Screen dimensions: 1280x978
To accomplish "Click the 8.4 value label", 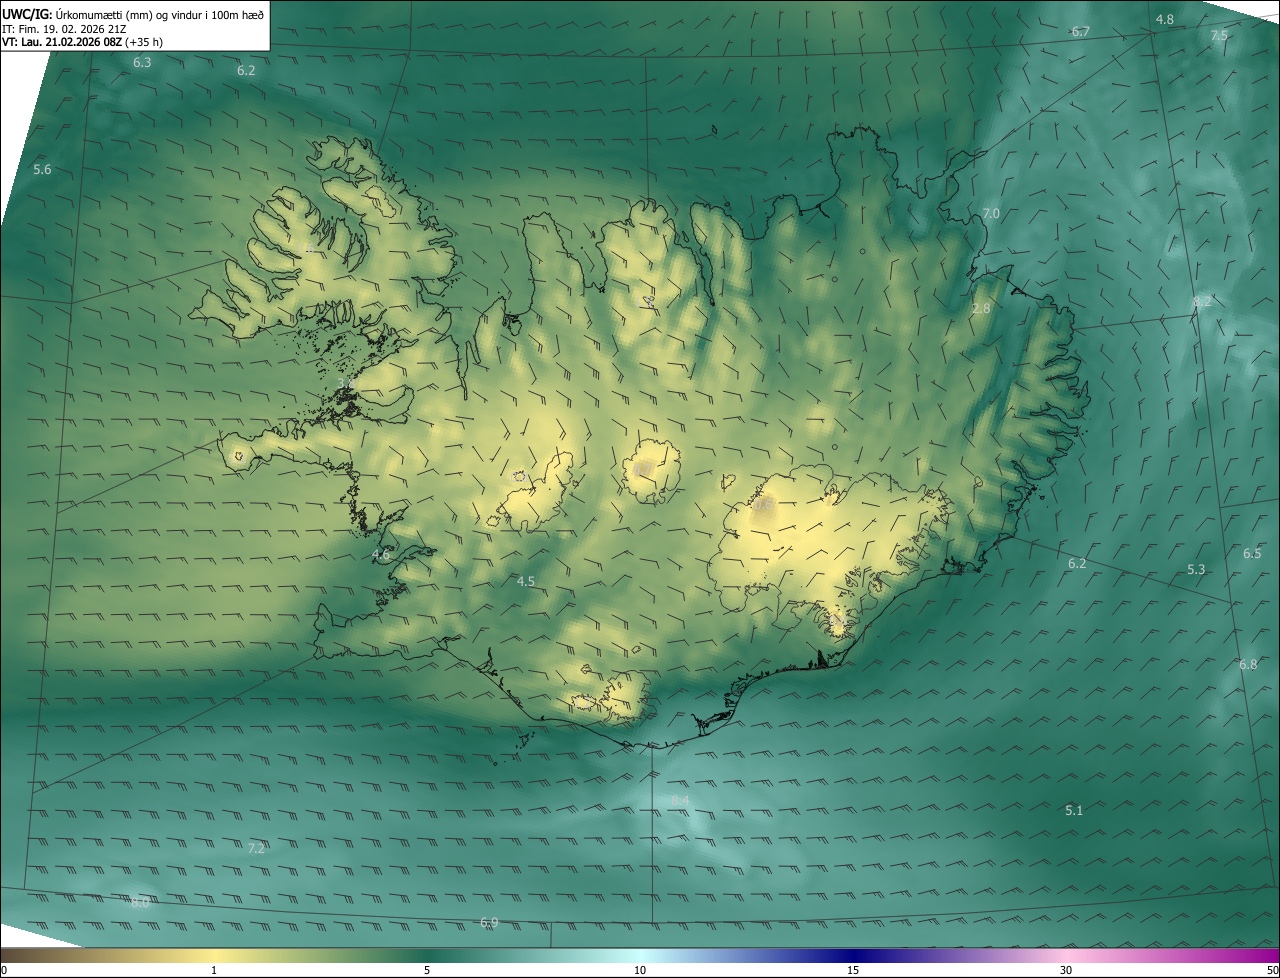I will coord(680,801).
